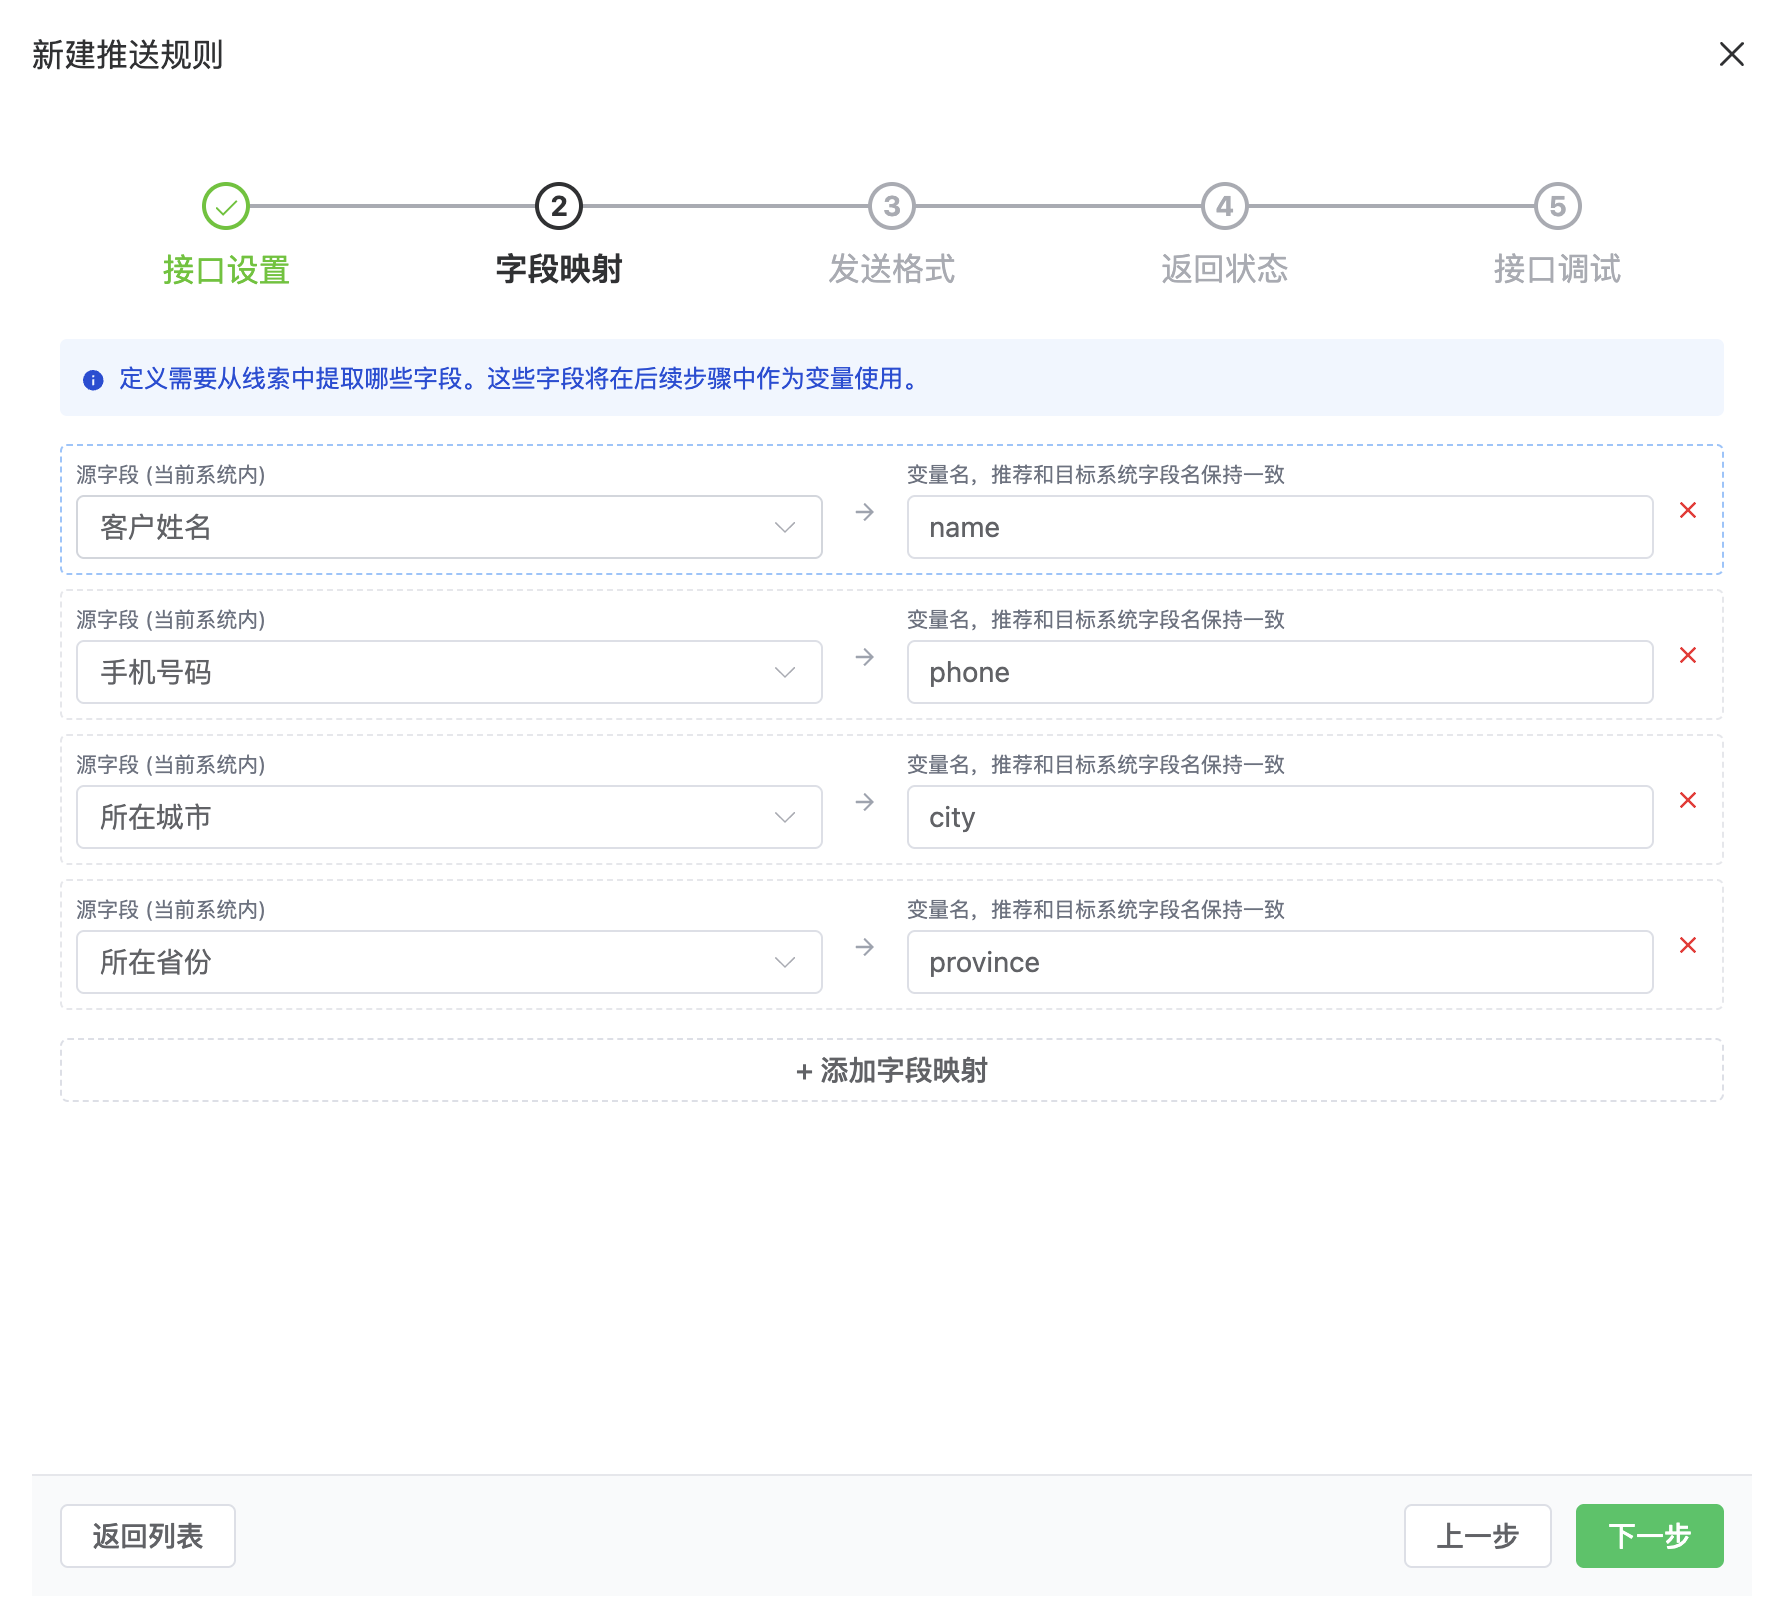Screen dimensions: 1768x1614
Task: Delete the city field mapping
Action: (1687, 801)
